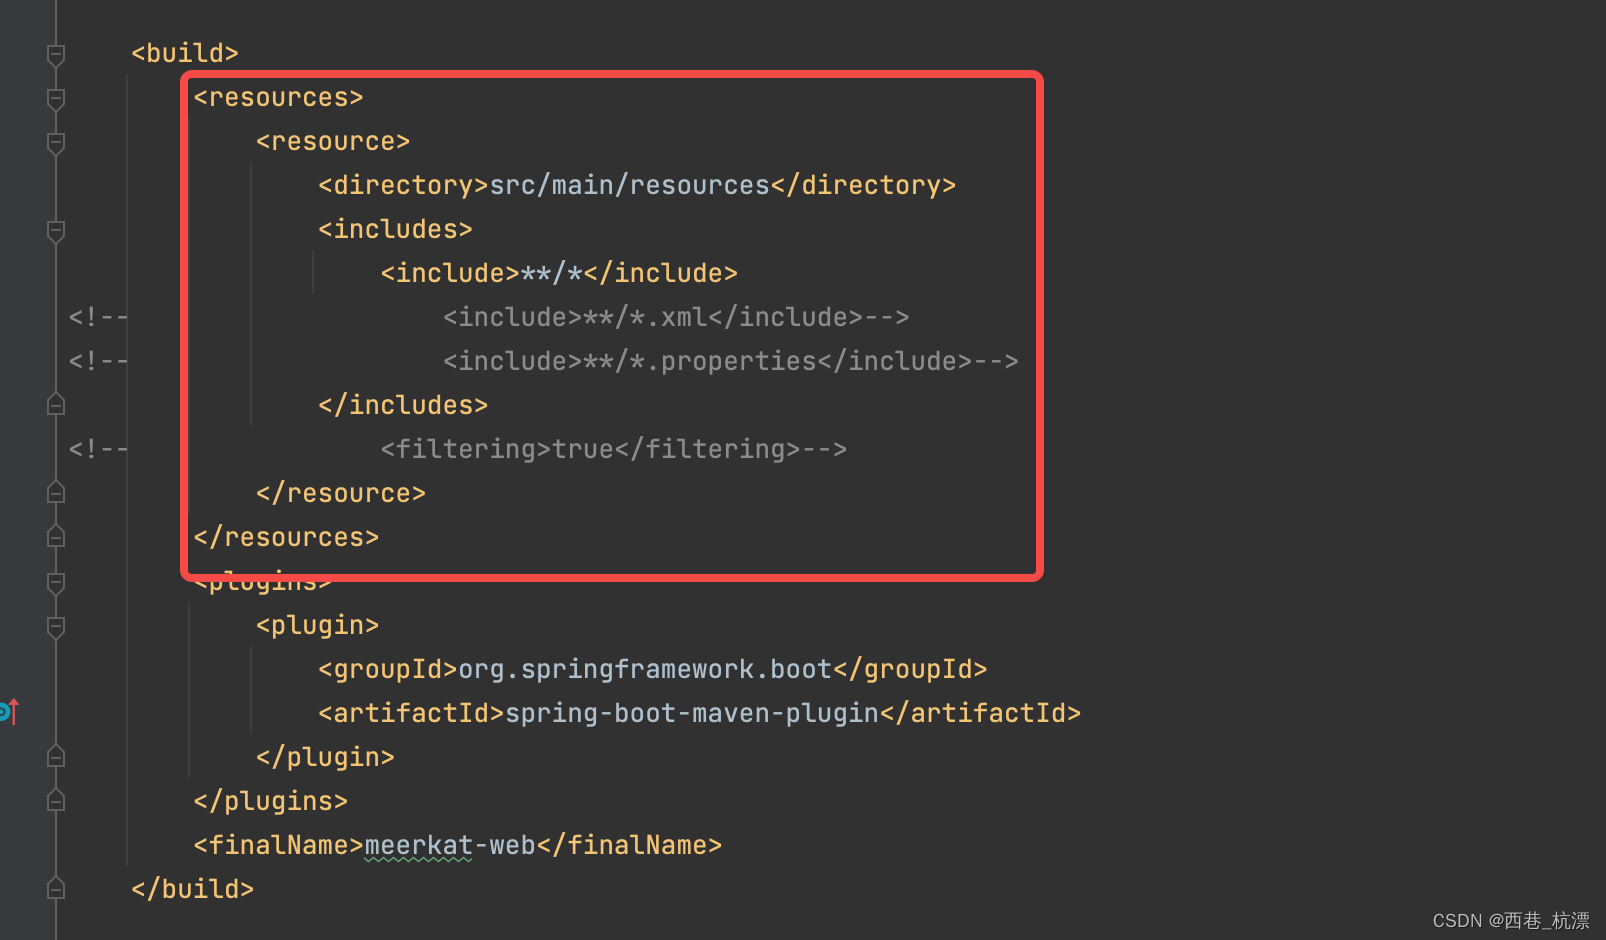The width and height of the screenshot is (1606, 940).
Task: Click org.springframework.boot groupId value
Action: (x=646, y=669)
